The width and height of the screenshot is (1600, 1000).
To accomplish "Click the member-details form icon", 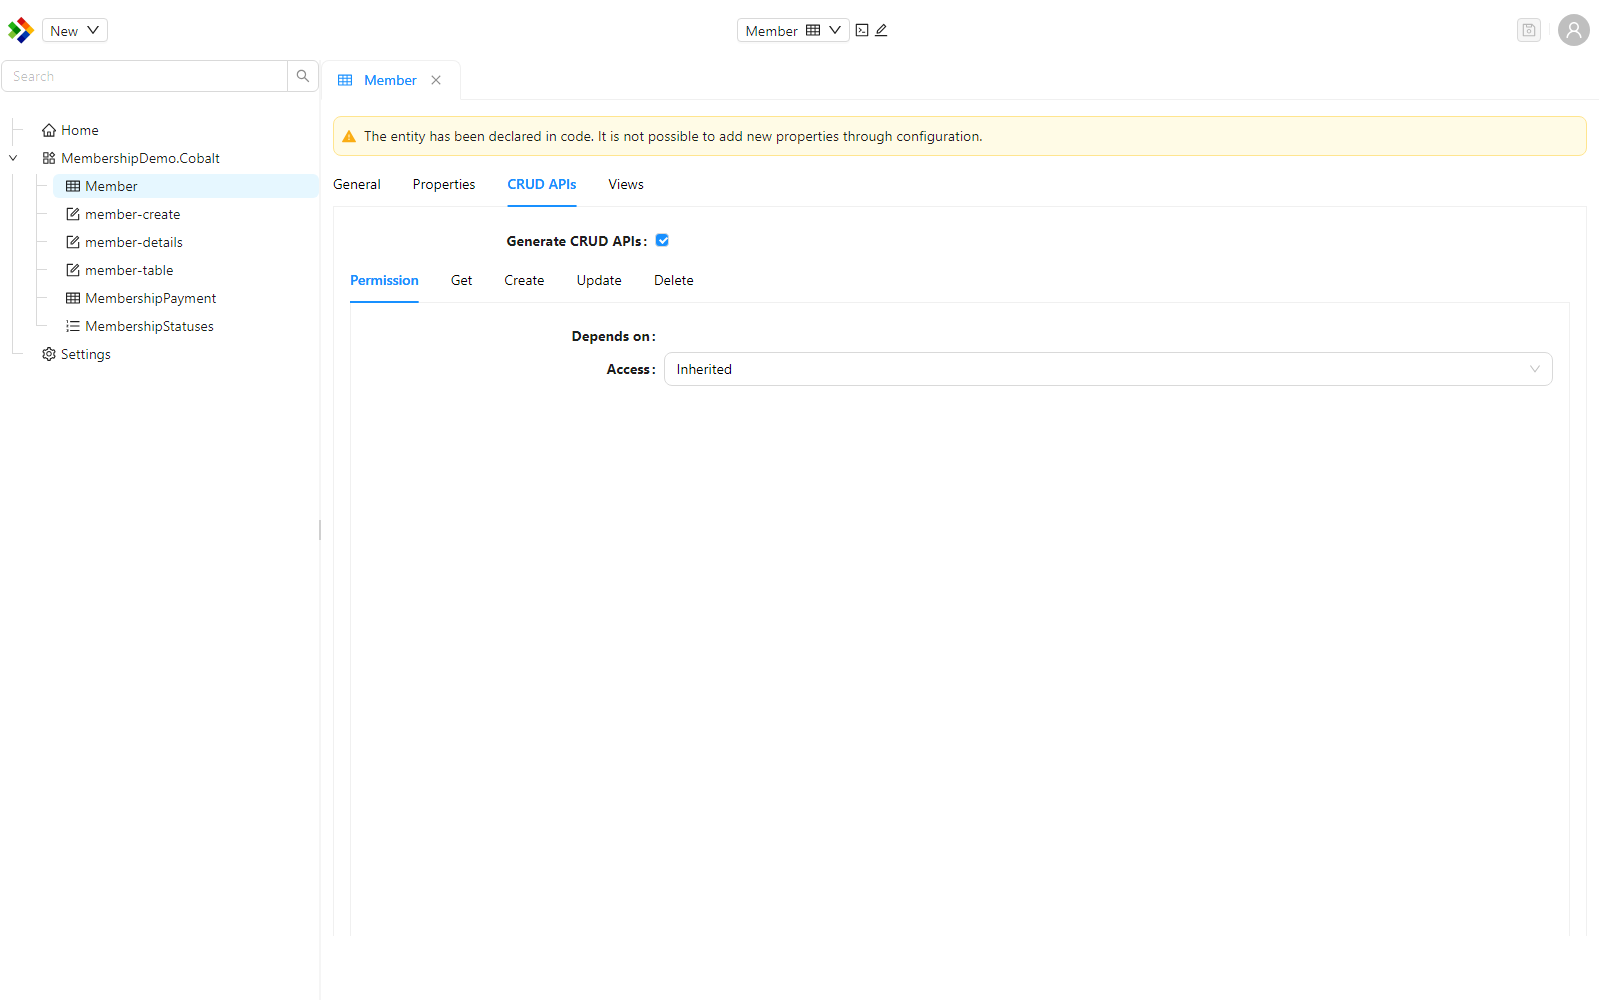I will pos(73,242).
